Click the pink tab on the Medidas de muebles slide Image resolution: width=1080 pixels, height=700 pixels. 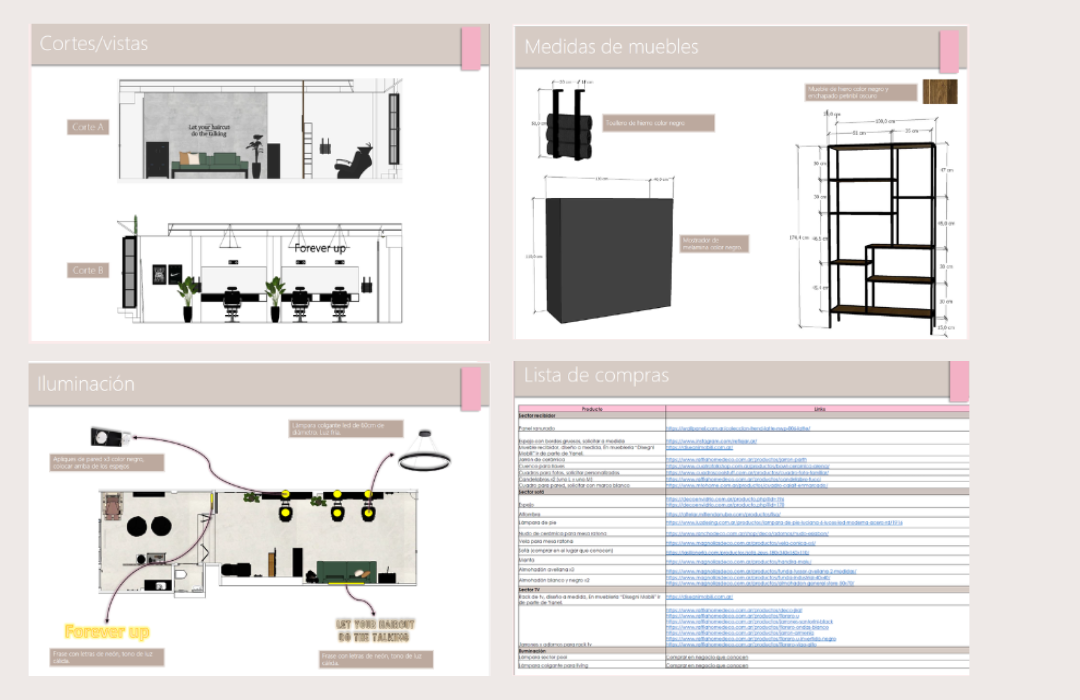pyautogui.click(x=948, y=52)
